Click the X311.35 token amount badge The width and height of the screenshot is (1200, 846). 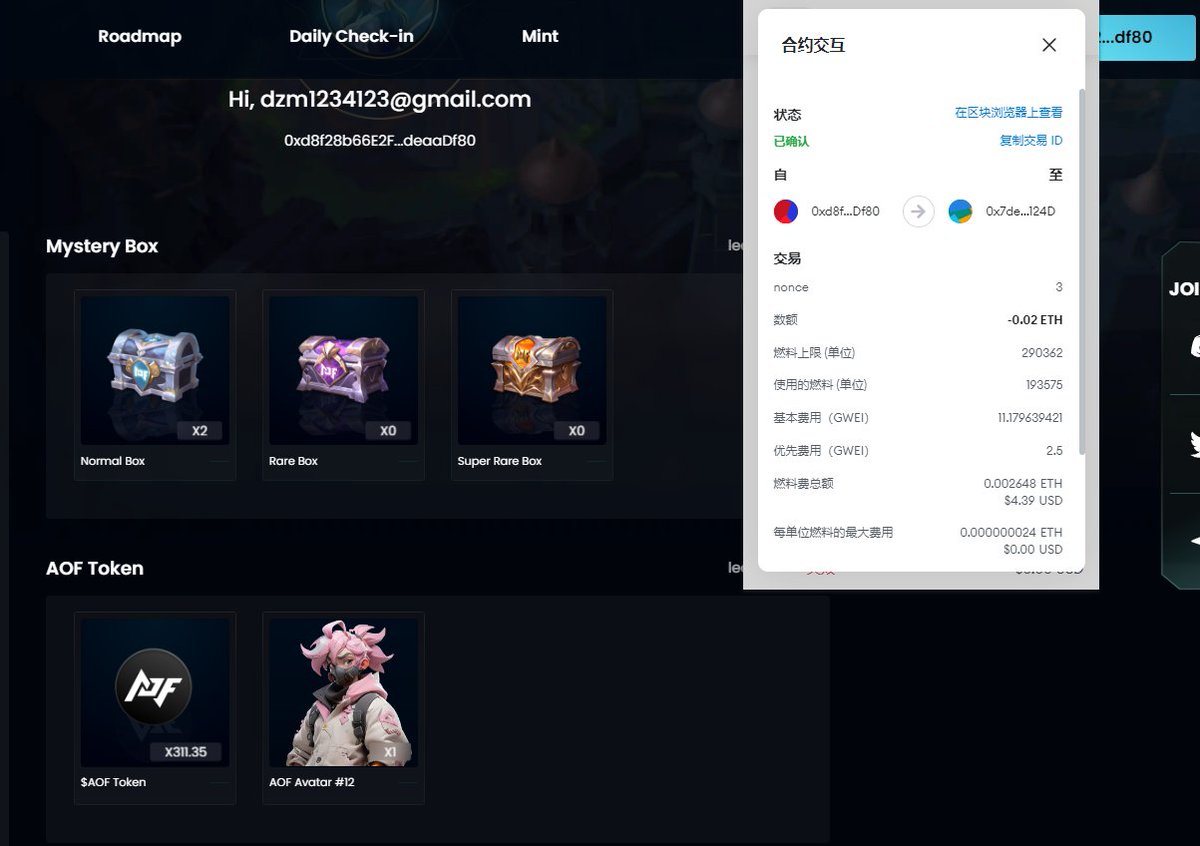[185, 752]
